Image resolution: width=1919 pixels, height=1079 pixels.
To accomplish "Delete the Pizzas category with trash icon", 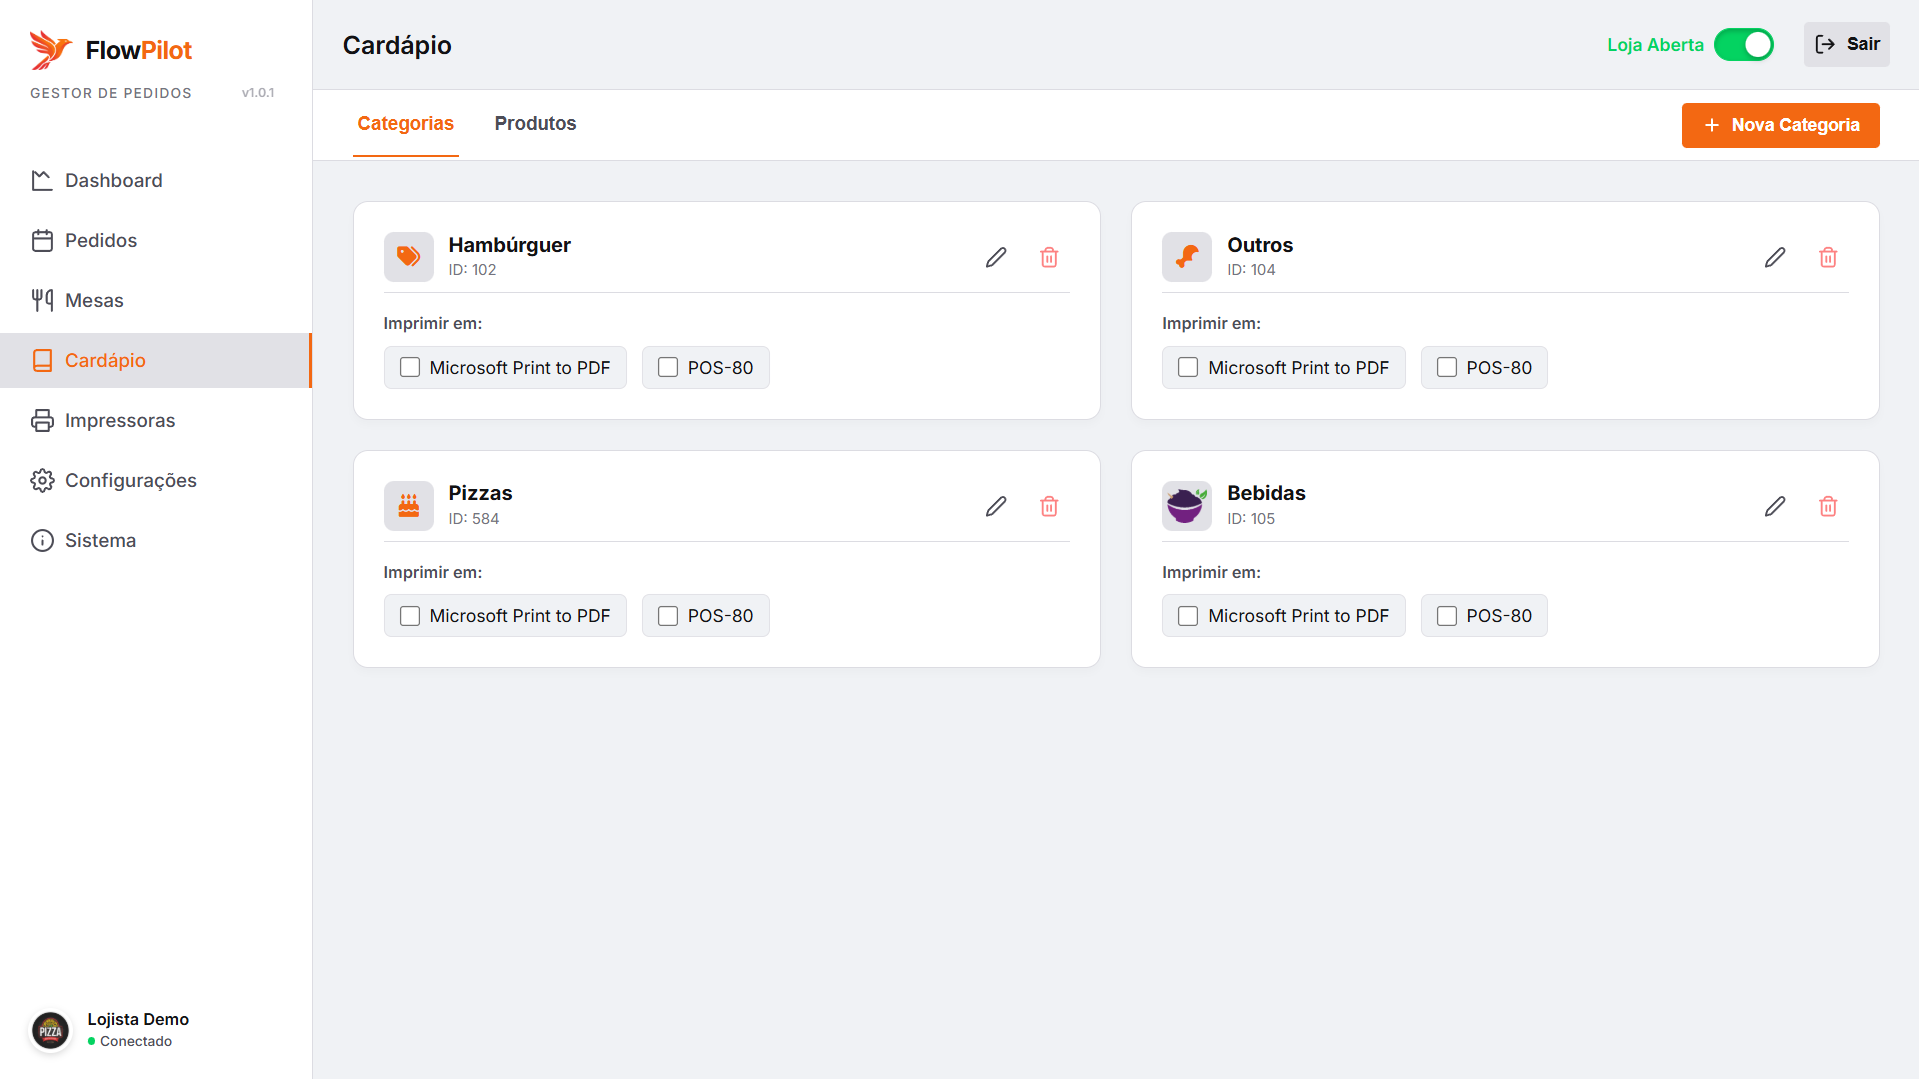I will [1049, 507].
